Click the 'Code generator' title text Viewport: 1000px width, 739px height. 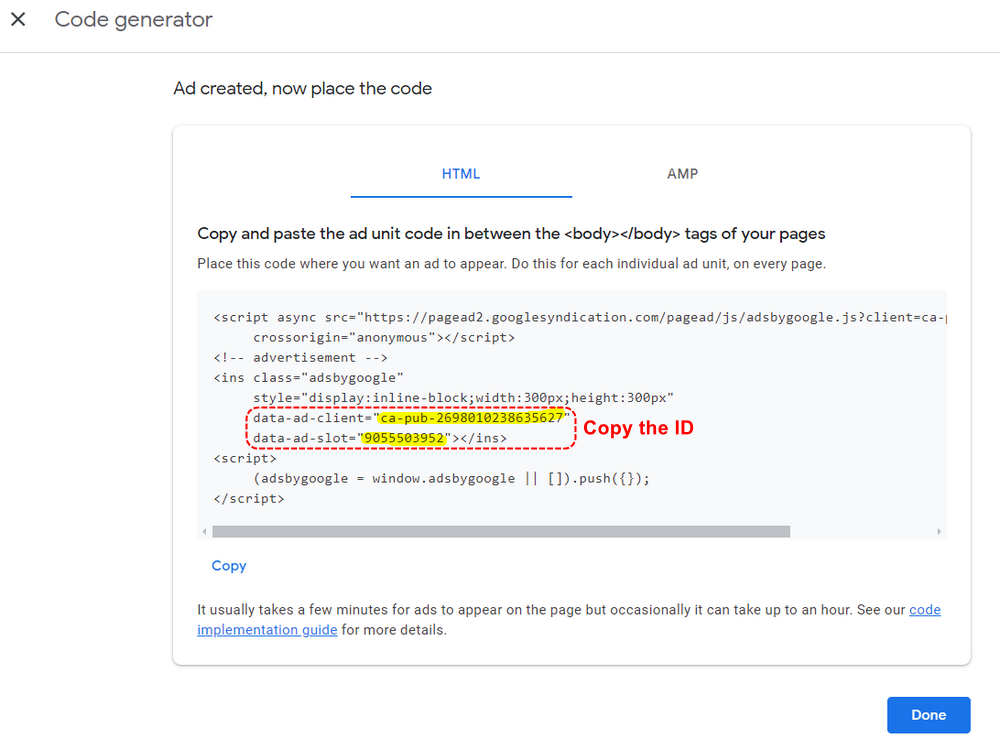pos(133,20)
